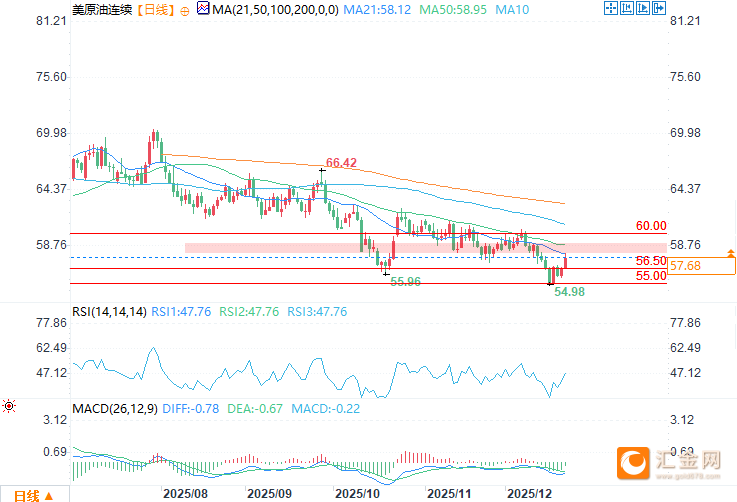Click the RSI2:47.76 value
The height and width of the screenshot is (502, 737).
coord(249,312)
